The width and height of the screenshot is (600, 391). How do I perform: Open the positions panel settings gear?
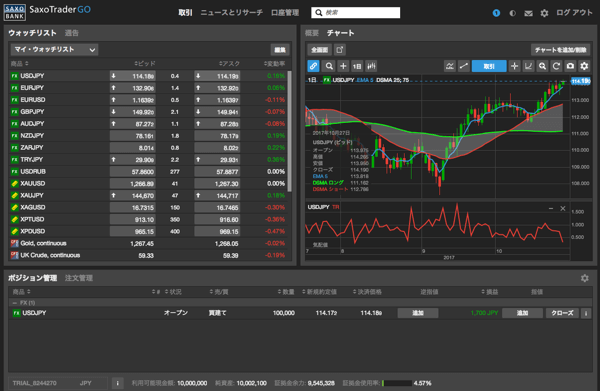(584, 278)
